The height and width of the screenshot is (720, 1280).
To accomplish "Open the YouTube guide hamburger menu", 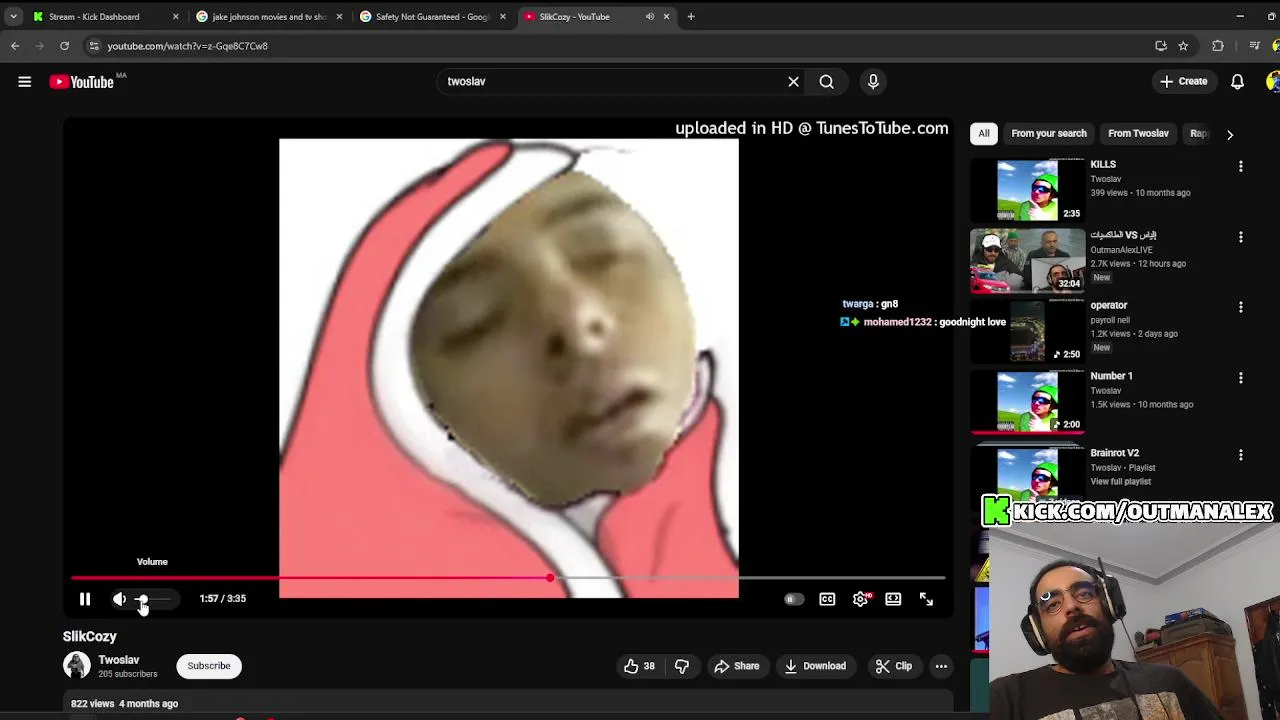I will (x=24, y=82).
